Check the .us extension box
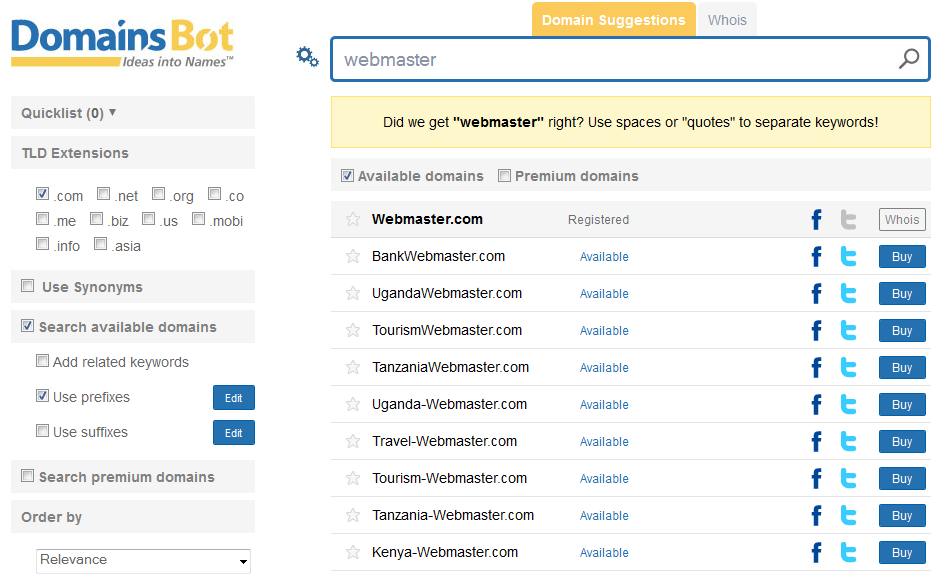 [x=149, y=219]
